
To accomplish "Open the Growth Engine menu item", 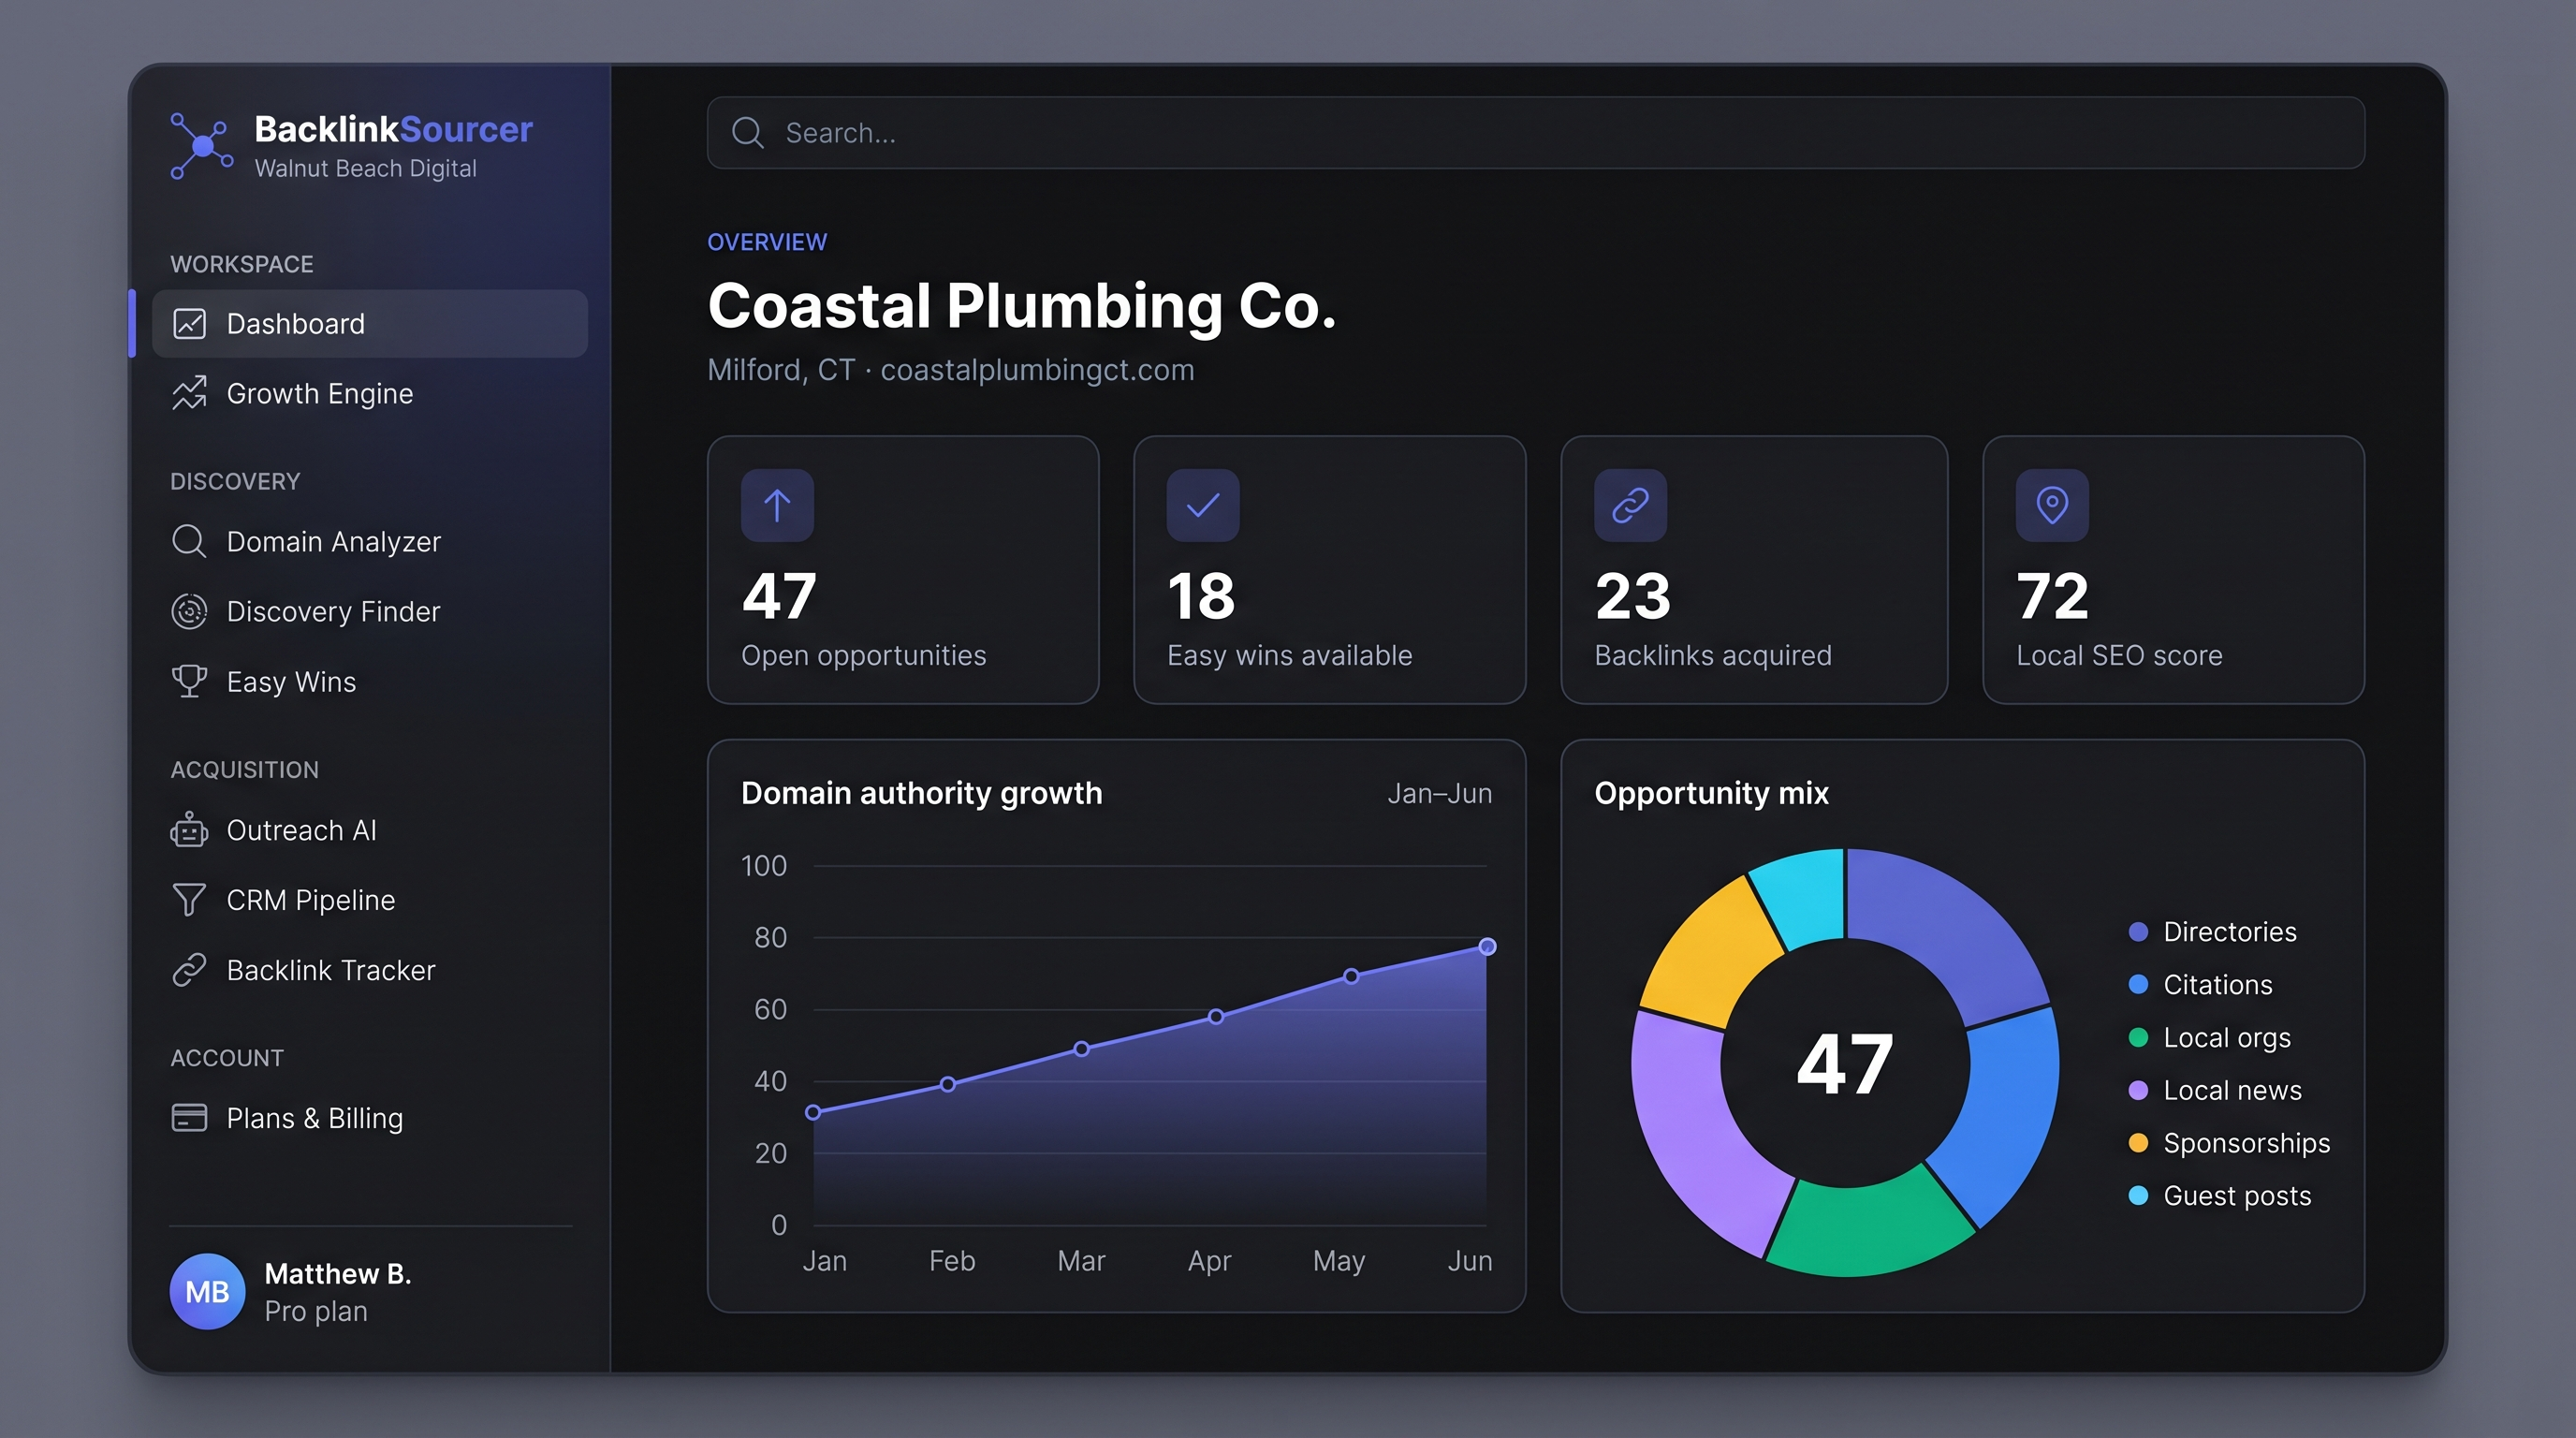I will (x=370, y=393).
